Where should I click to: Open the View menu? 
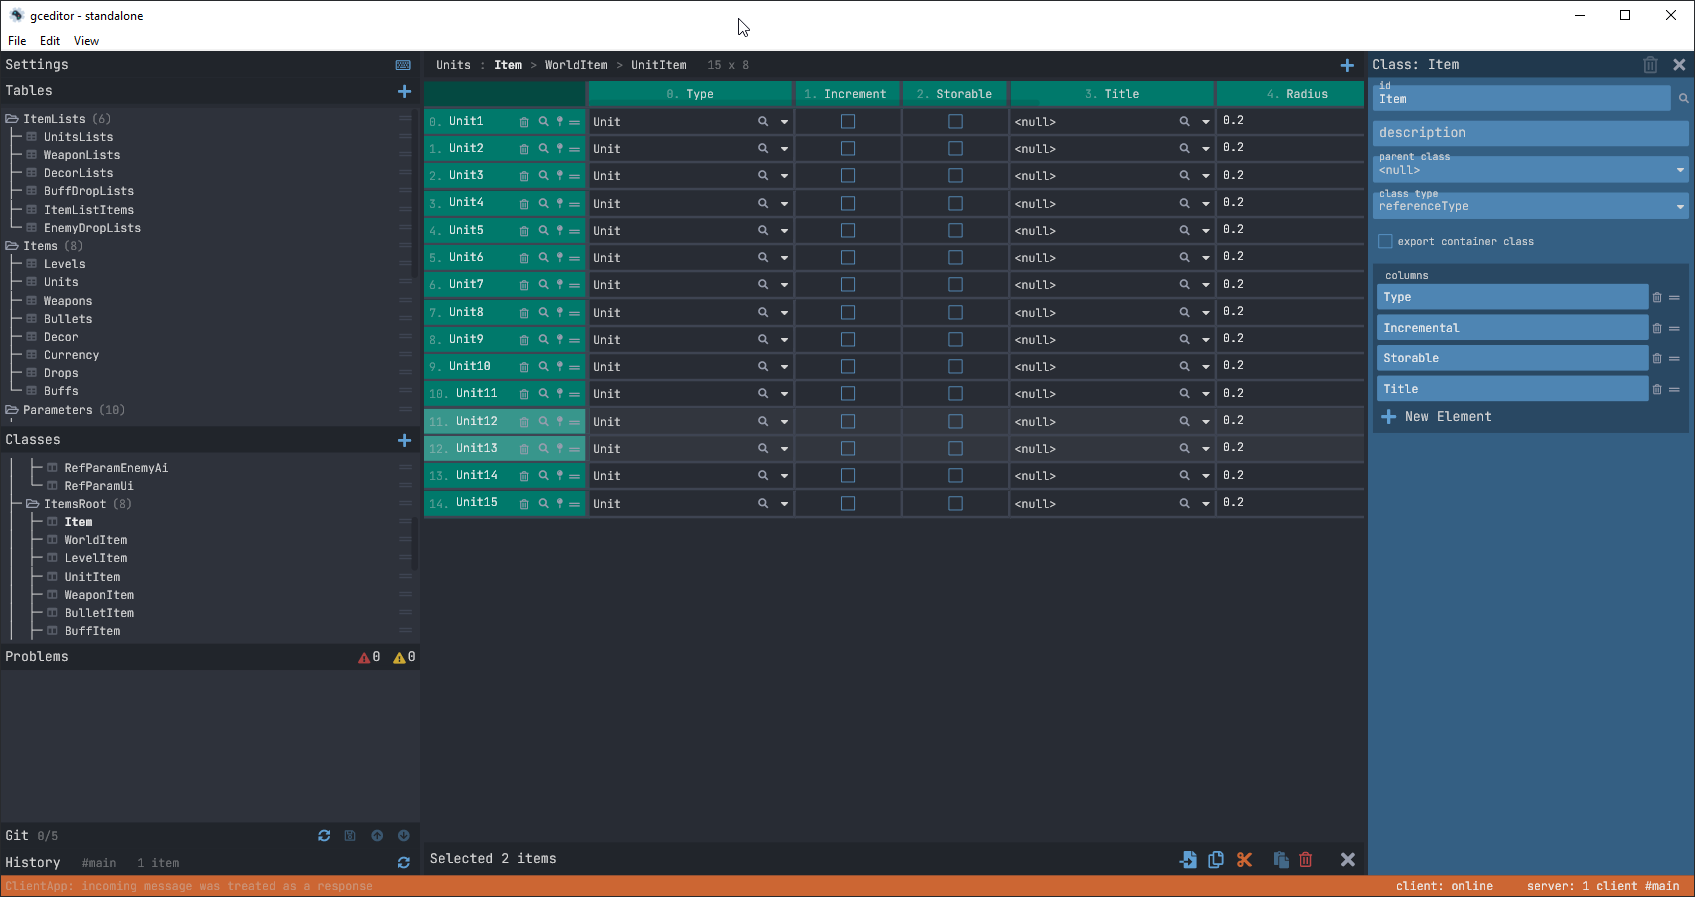click(86, 41)
